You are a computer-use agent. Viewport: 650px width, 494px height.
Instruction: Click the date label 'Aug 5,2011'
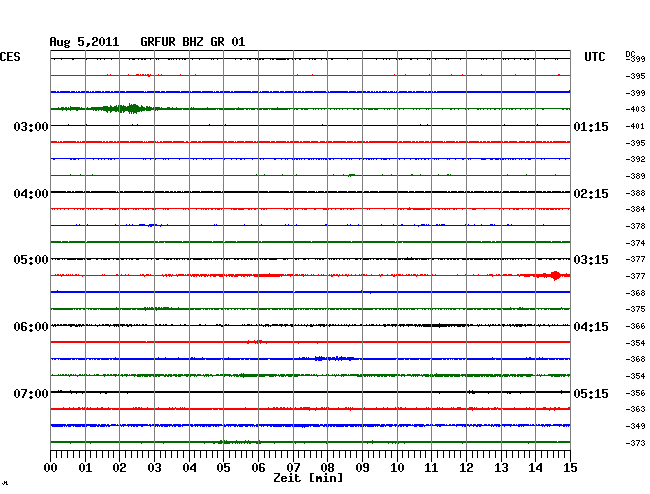84,42
